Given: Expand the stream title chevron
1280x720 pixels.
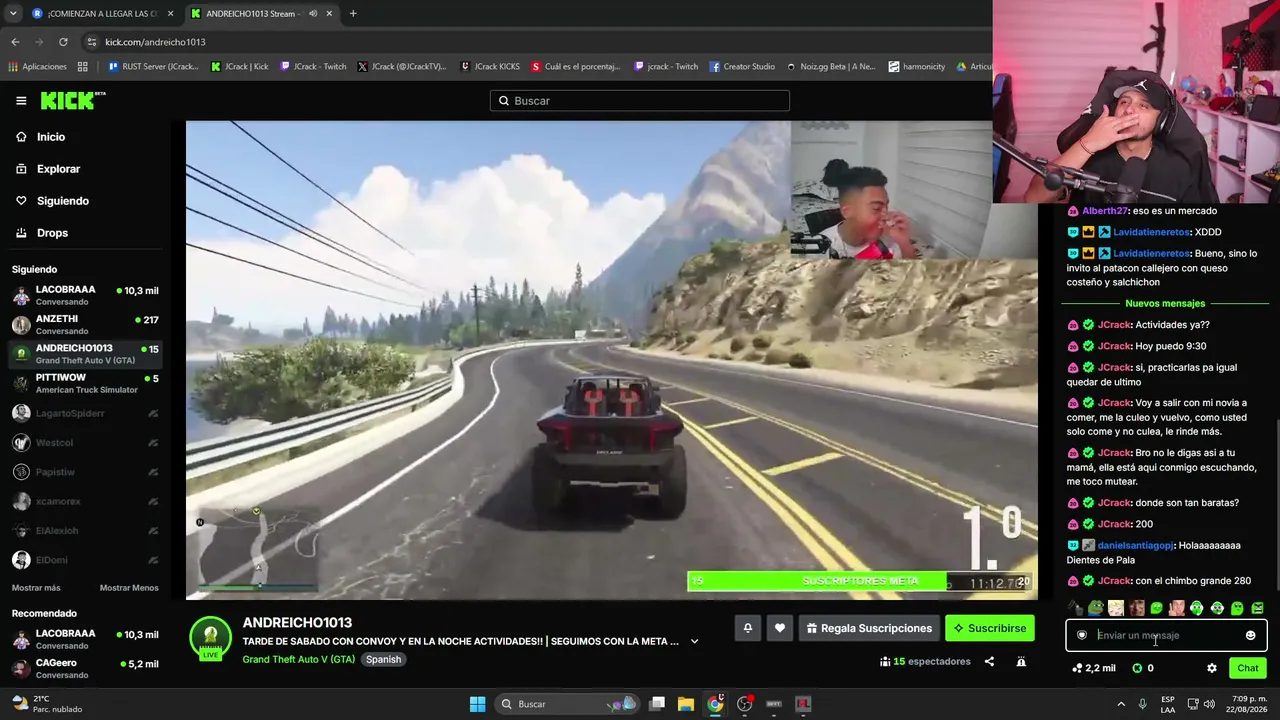Looking at the screenshot, I should click(x=694, y=642).
